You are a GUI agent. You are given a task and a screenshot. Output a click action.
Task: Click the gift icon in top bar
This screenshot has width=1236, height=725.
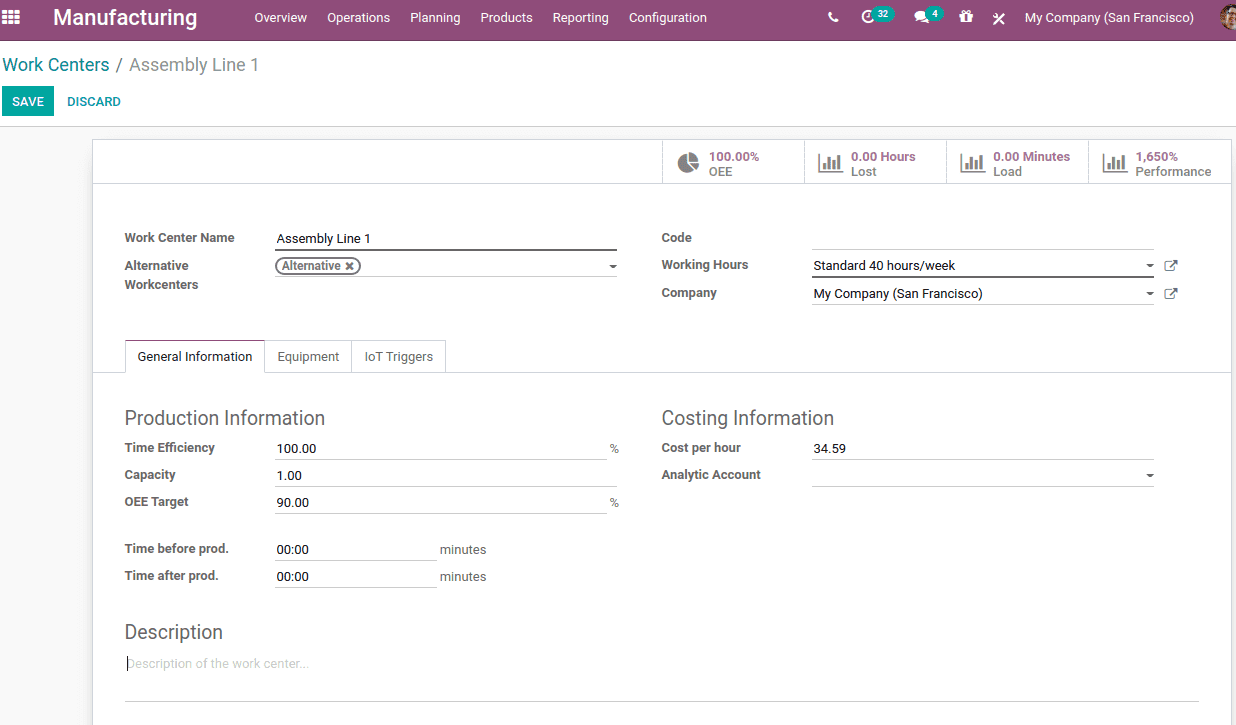[965, 17]
